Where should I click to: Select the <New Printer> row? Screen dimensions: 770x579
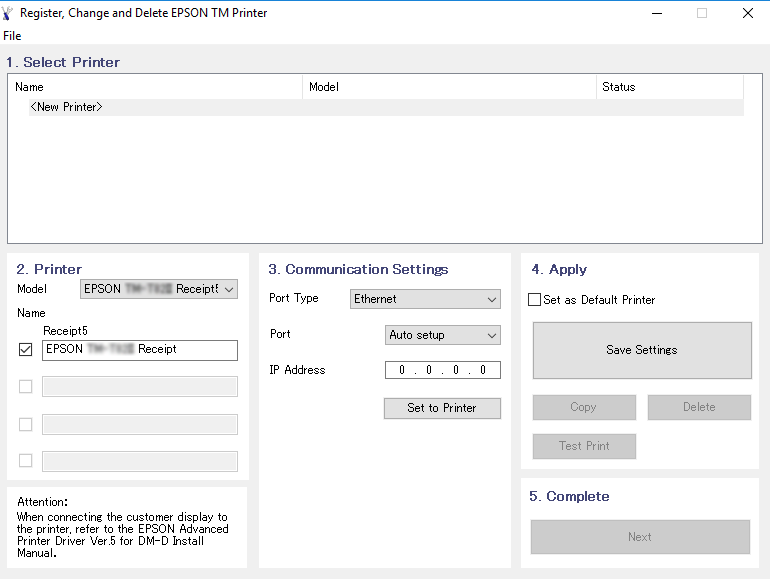(x=386, y=107)
